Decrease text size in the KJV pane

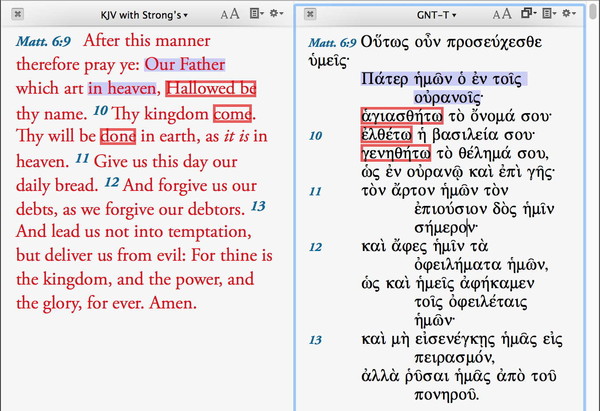[x=225, y=15]
